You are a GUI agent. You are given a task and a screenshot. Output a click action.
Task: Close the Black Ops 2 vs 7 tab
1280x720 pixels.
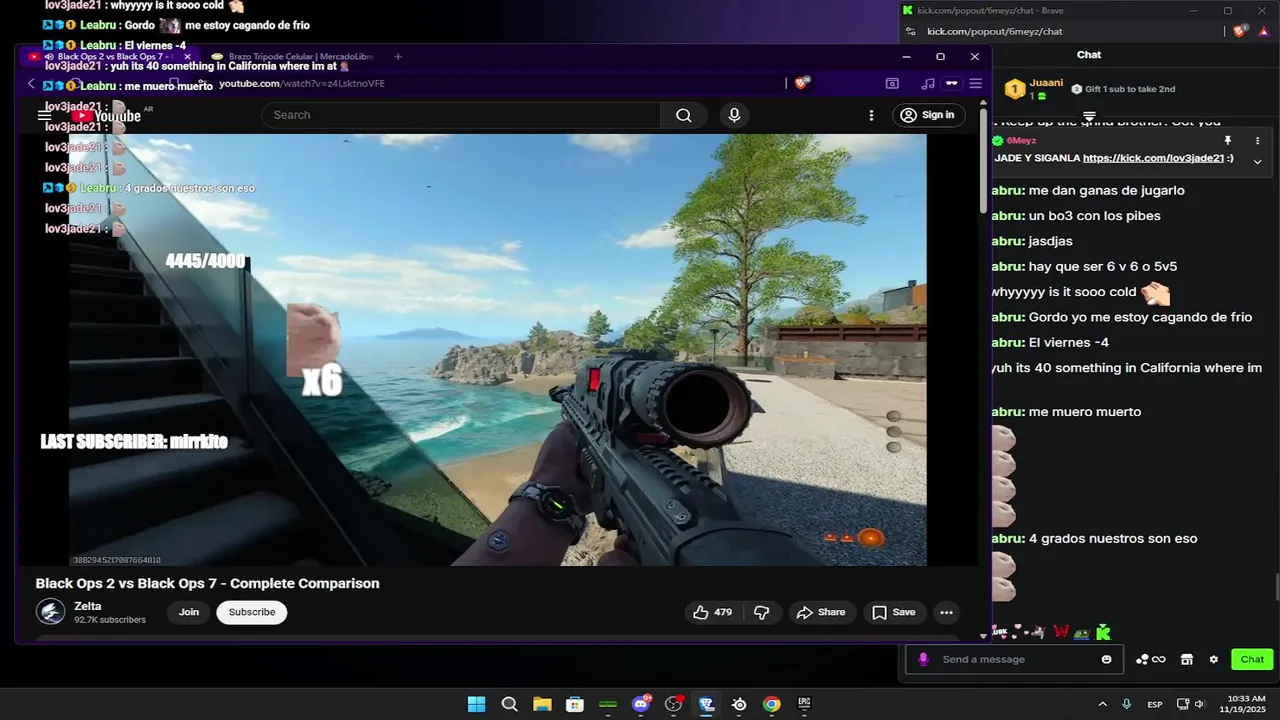187,57
